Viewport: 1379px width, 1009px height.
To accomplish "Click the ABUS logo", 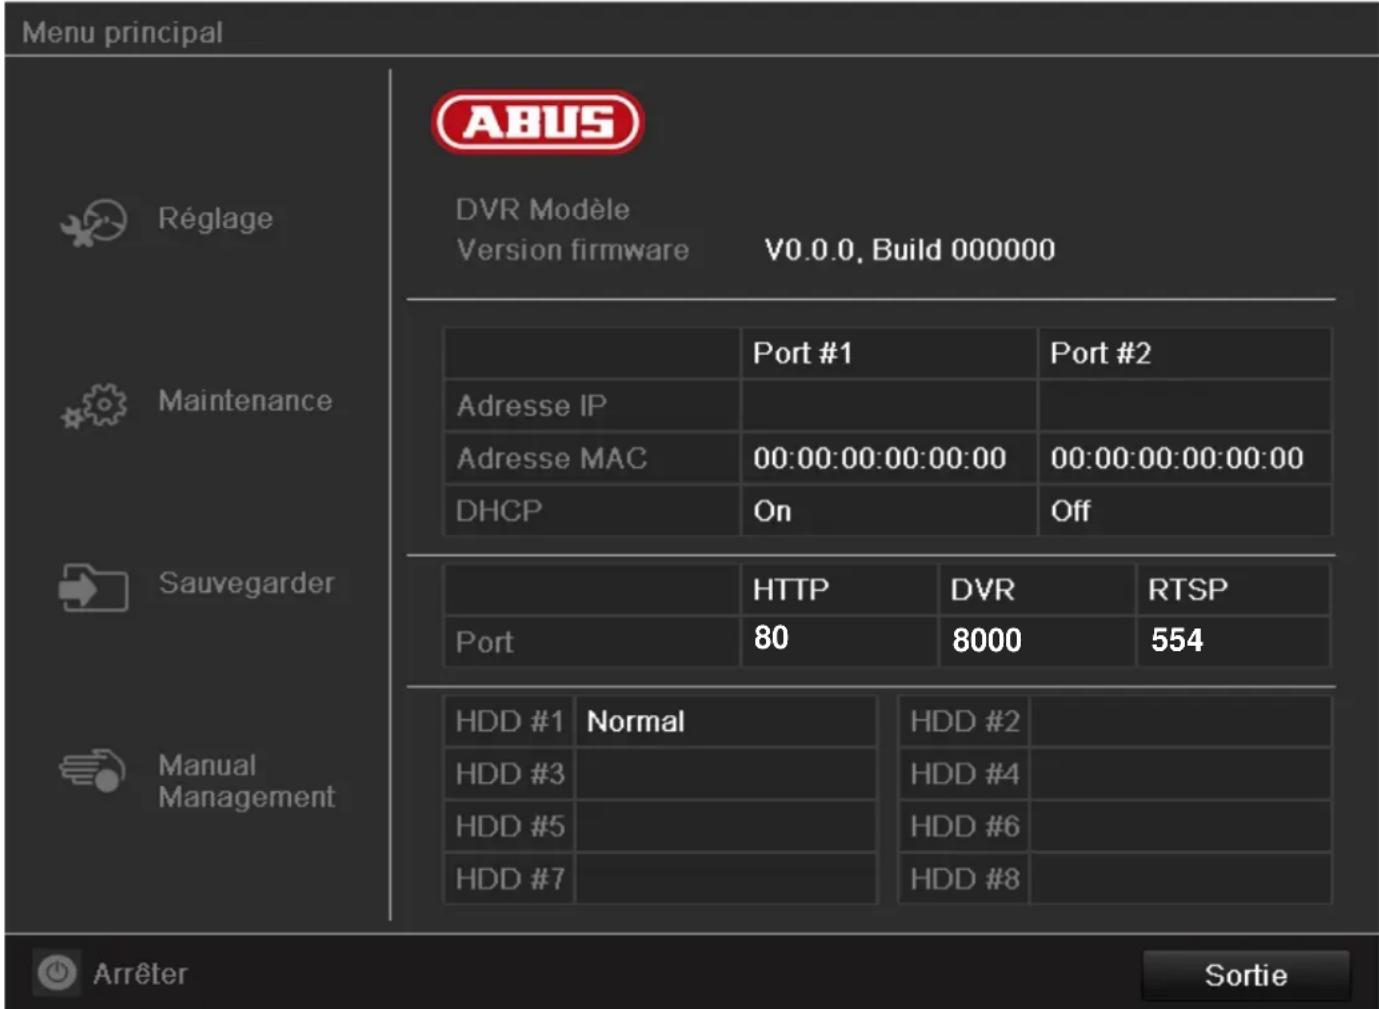I will 537,123.
